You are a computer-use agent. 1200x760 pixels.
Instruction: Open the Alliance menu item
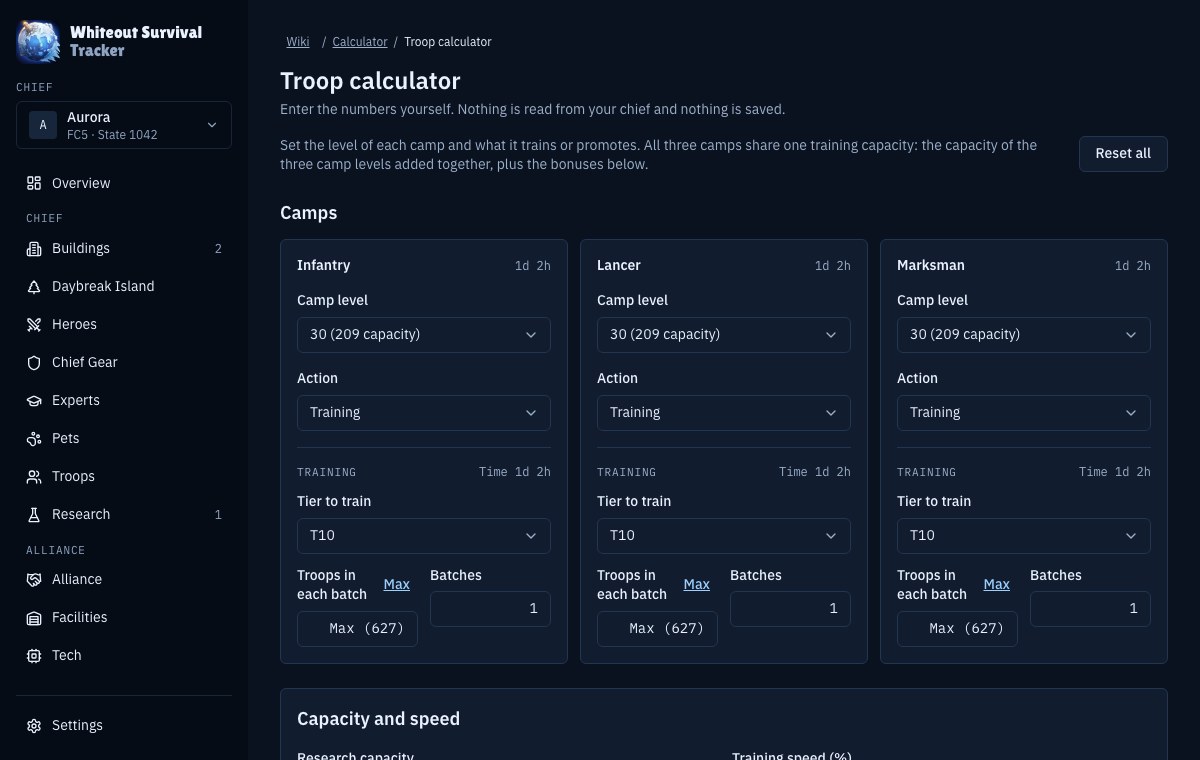click(x=124, y=579)
